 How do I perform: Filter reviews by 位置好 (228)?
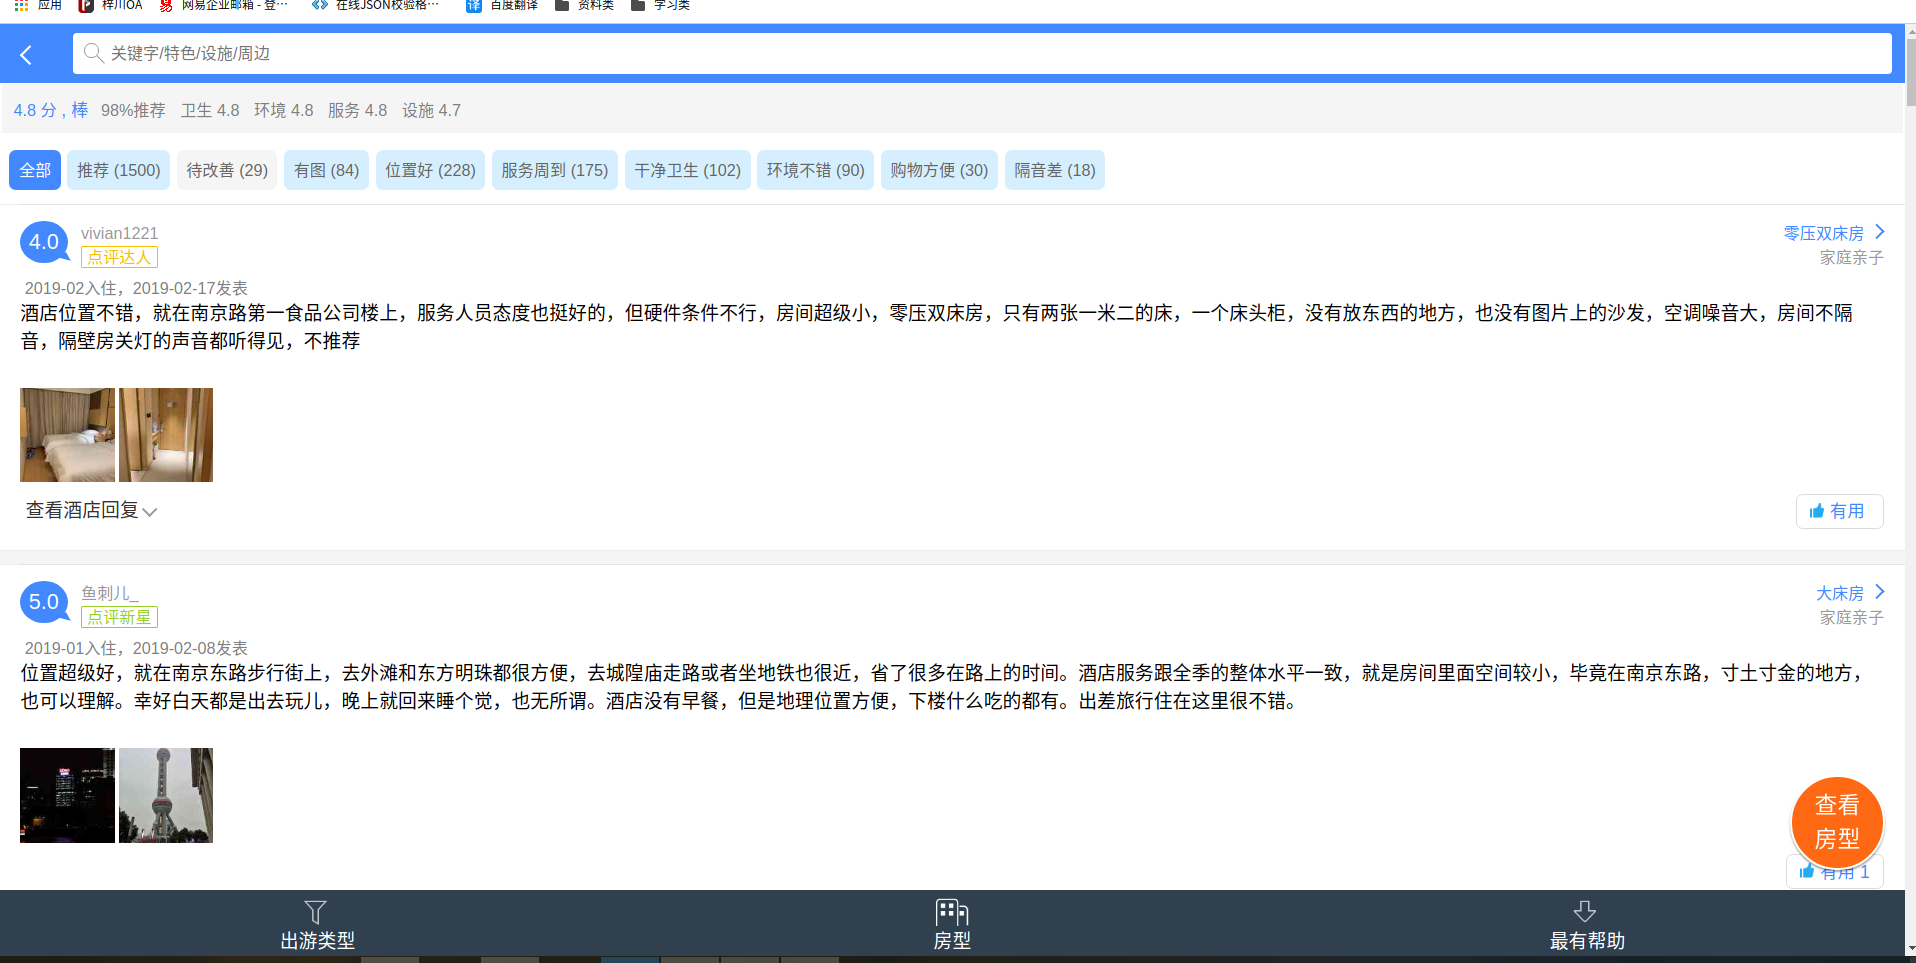click(x=430, y=170)
